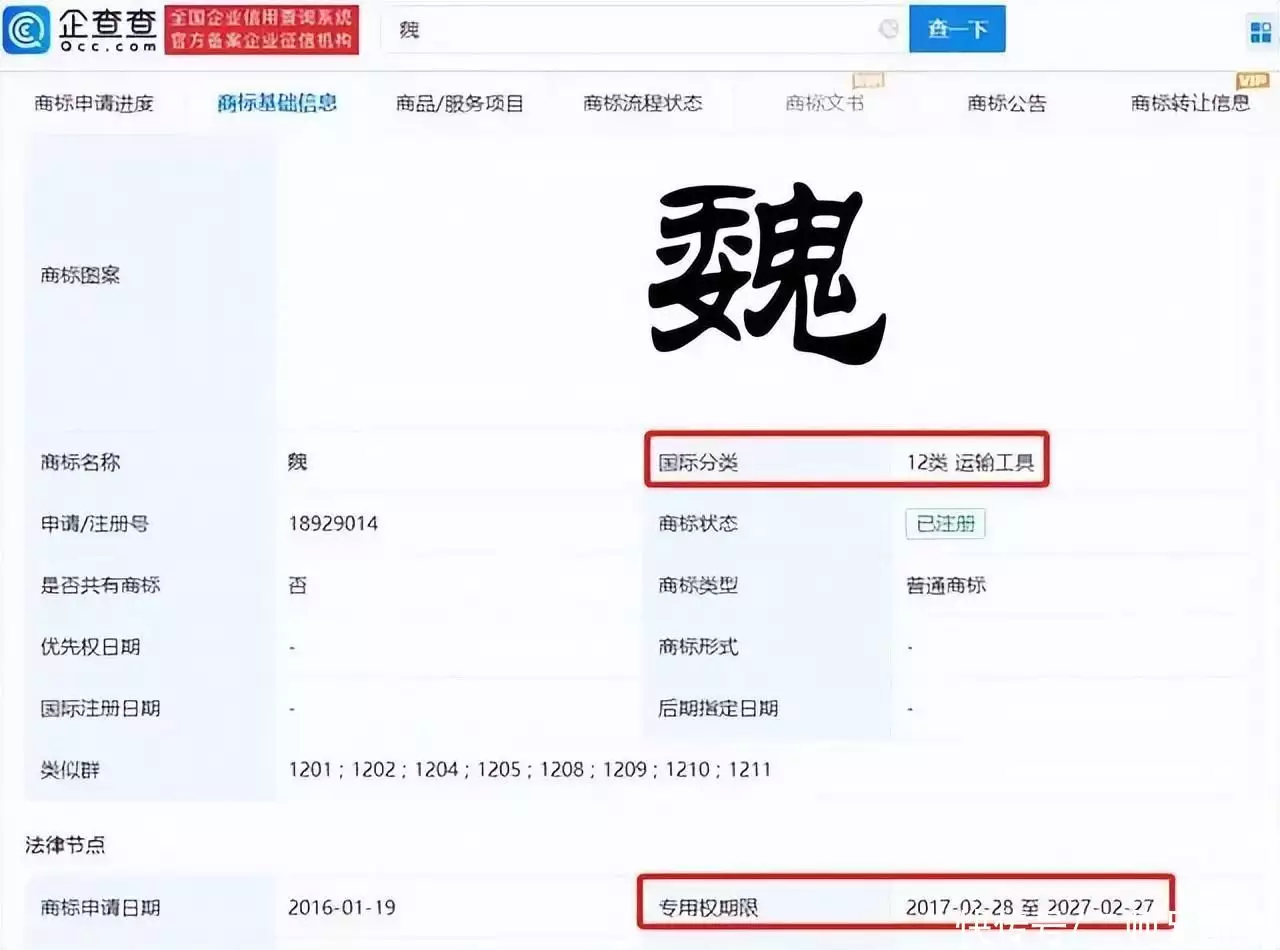1280x950 pixels.
Task: Click the green 已注册 status badge
Action: pyautogui.click(x=945, y=524)
